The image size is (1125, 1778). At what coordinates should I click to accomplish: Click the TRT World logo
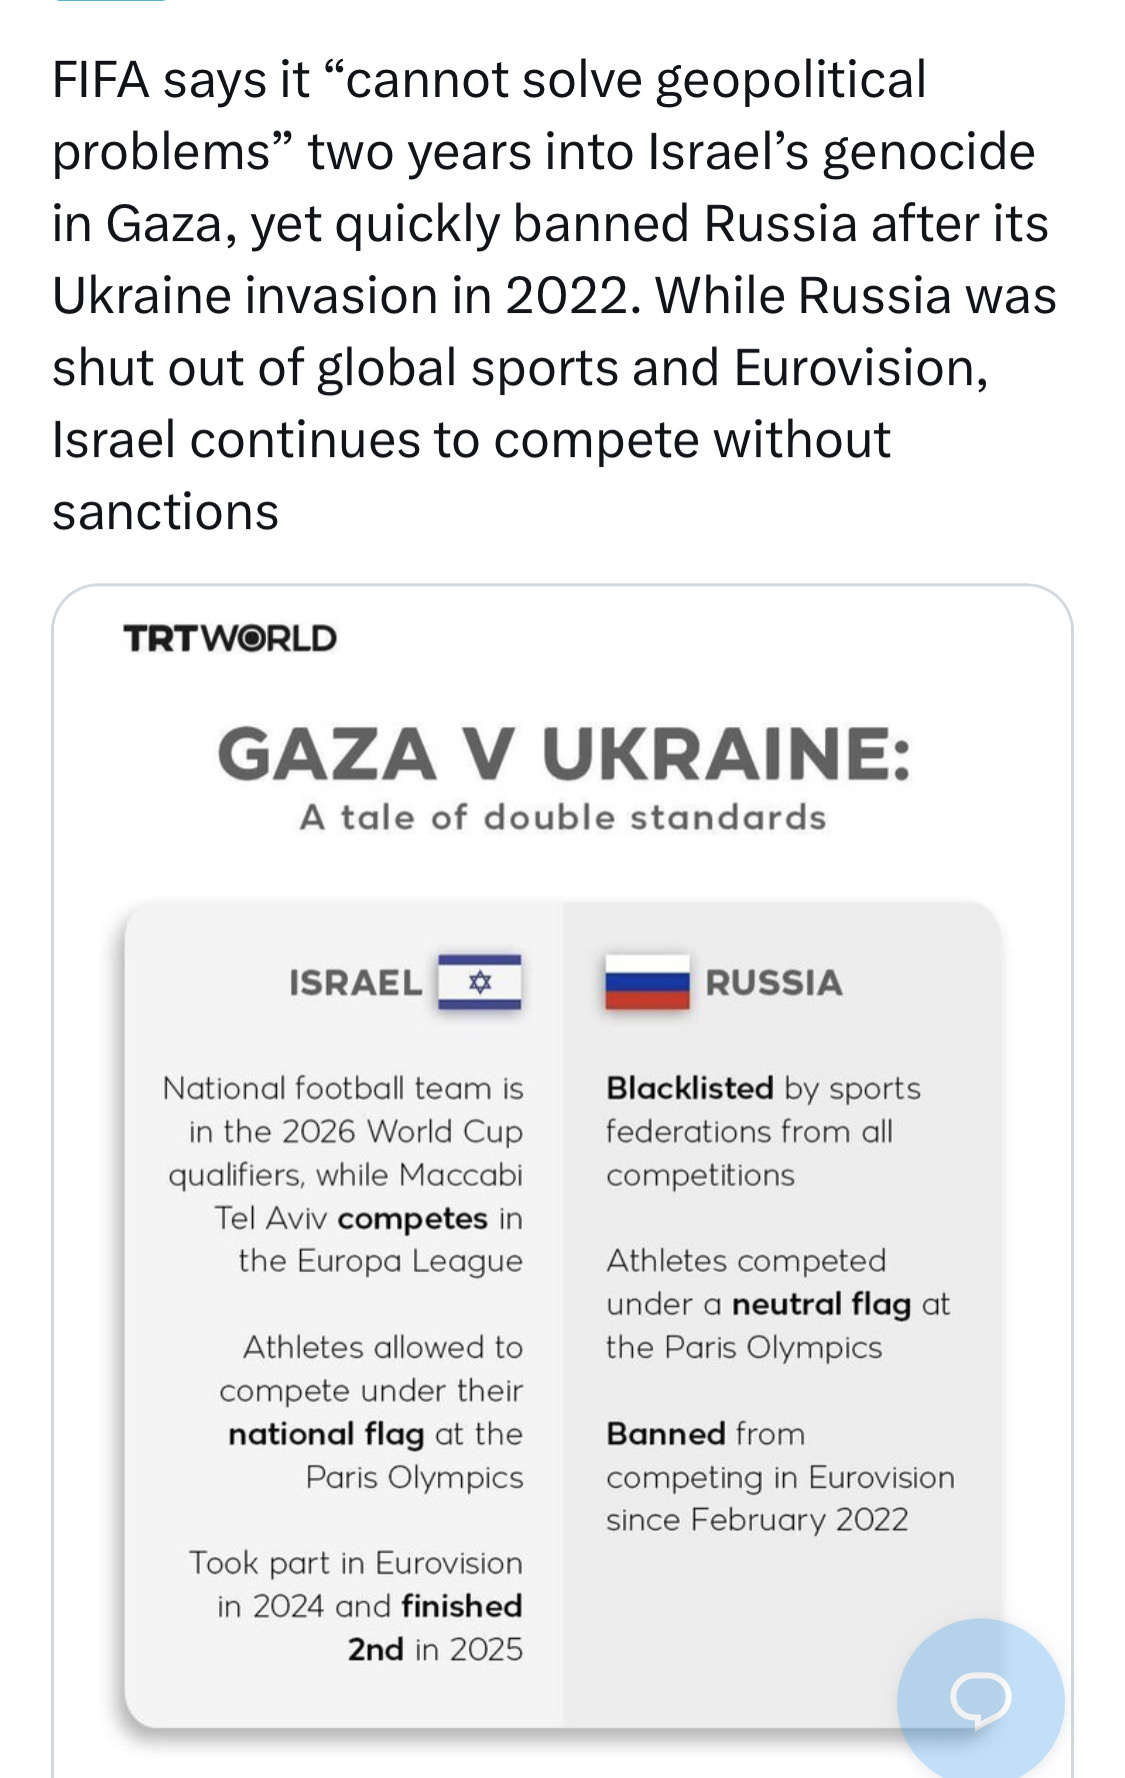click(x=230, y=638)
